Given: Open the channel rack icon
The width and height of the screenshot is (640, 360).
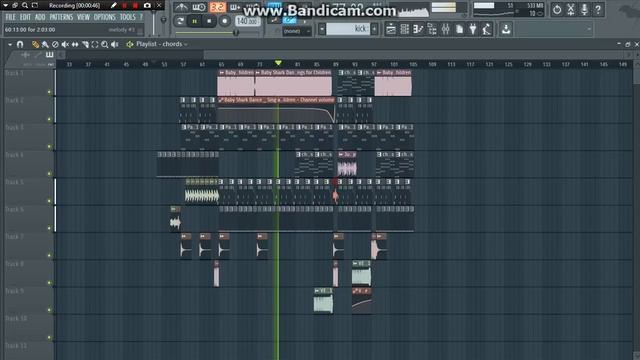Looking at the screenshot, I should tap(404, 29).
